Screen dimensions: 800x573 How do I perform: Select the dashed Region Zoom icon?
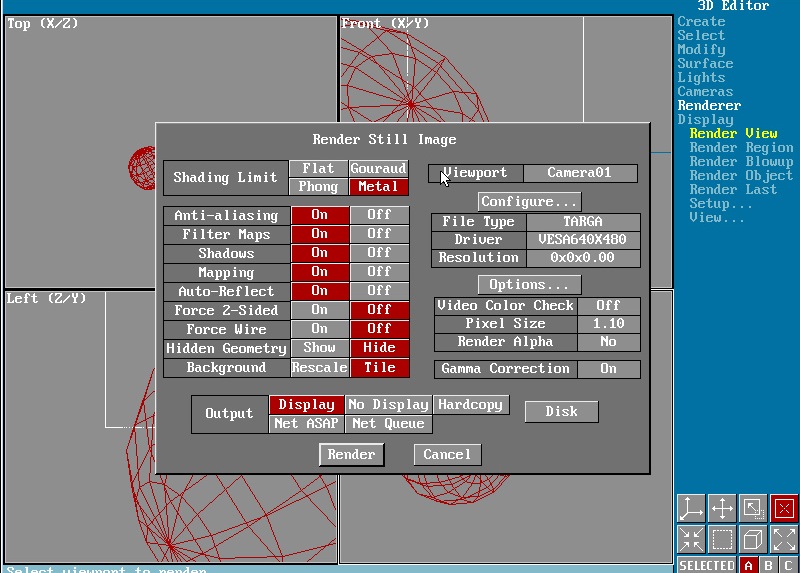(722, 539)
